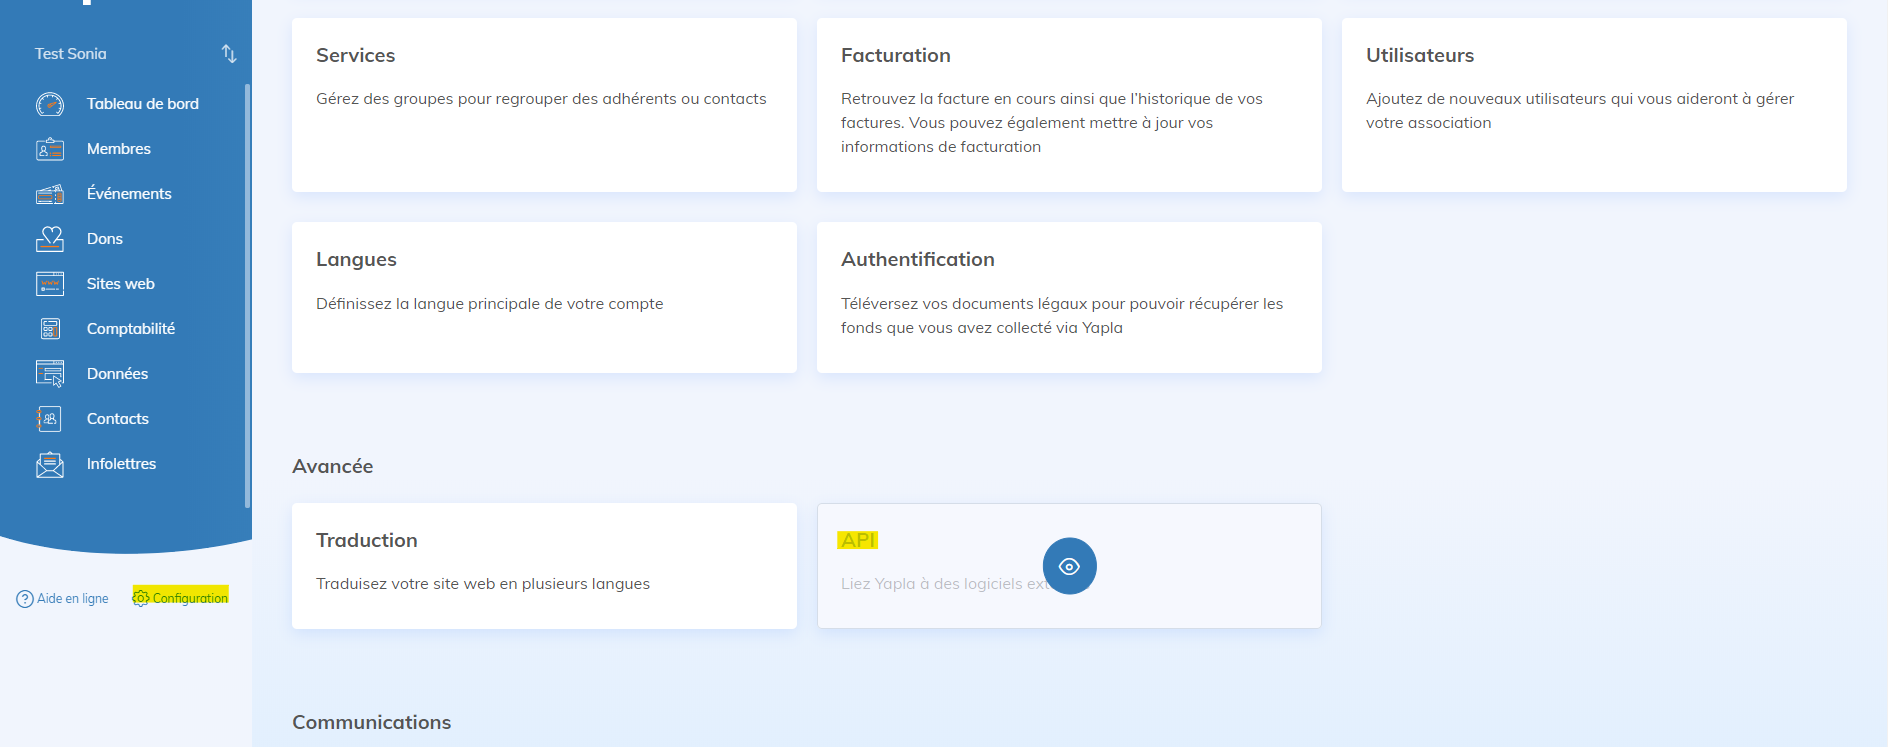Click the Données table icon
1888x747 pixels.
[x=50, y=374]
